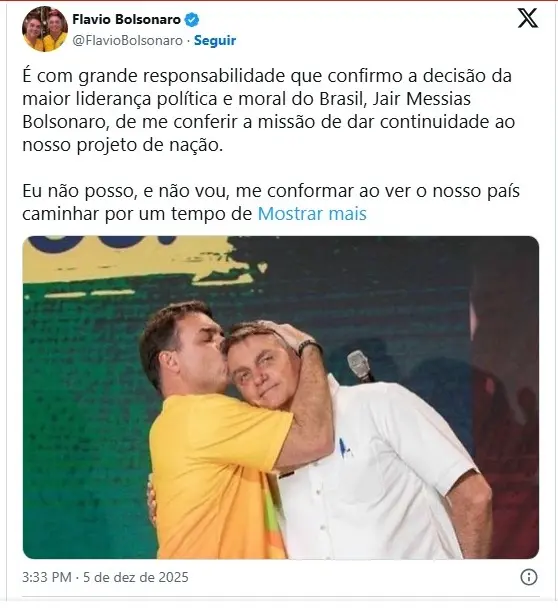Click the first line starting 'É com grande'
558x609 pixels.
tap(267, 76)
